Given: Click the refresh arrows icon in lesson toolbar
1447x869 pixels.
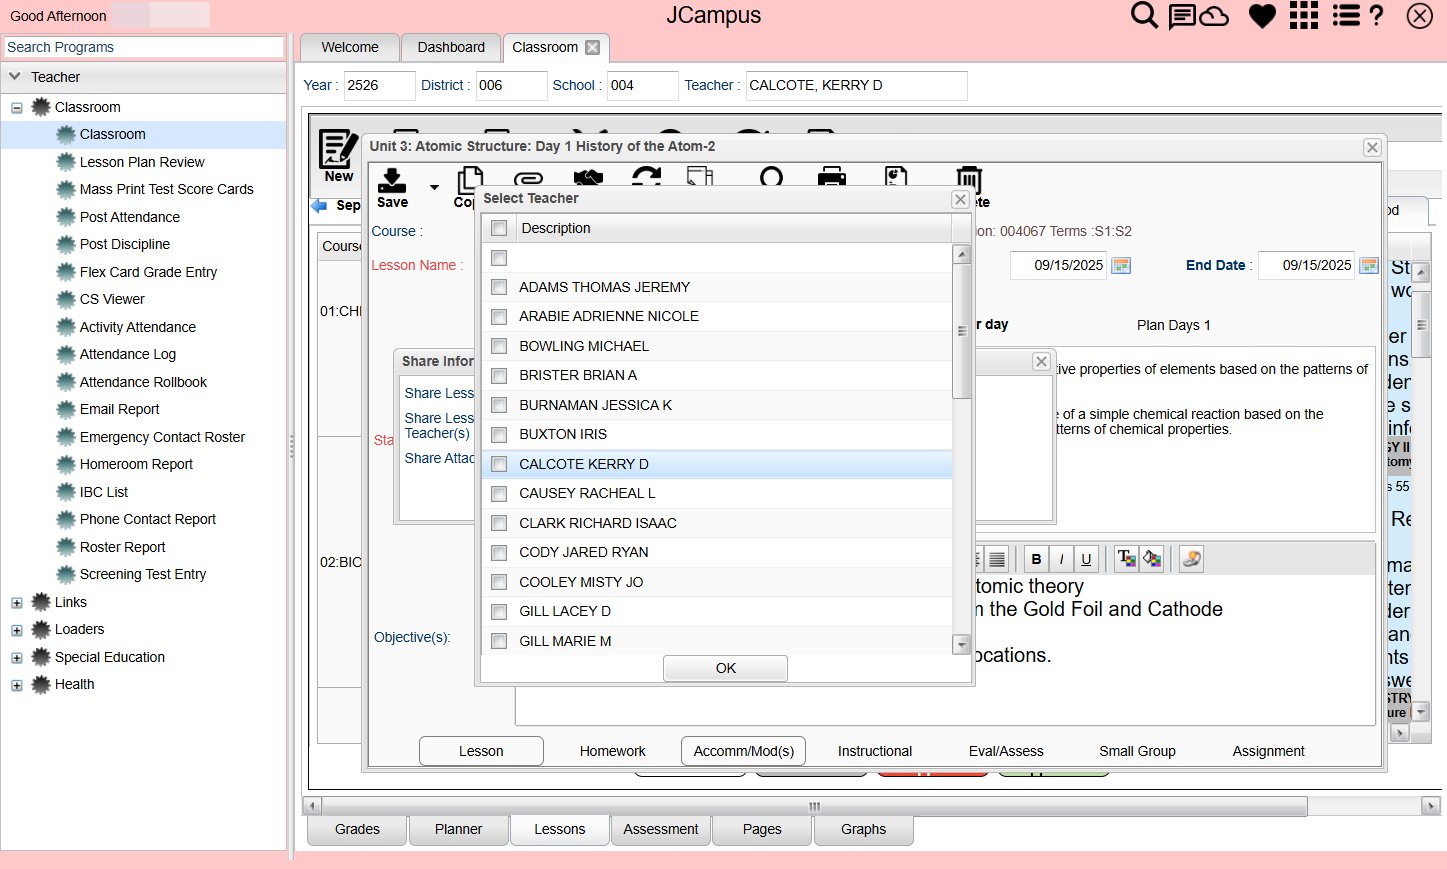Looking at the screenshot, I should coord(646,177).
